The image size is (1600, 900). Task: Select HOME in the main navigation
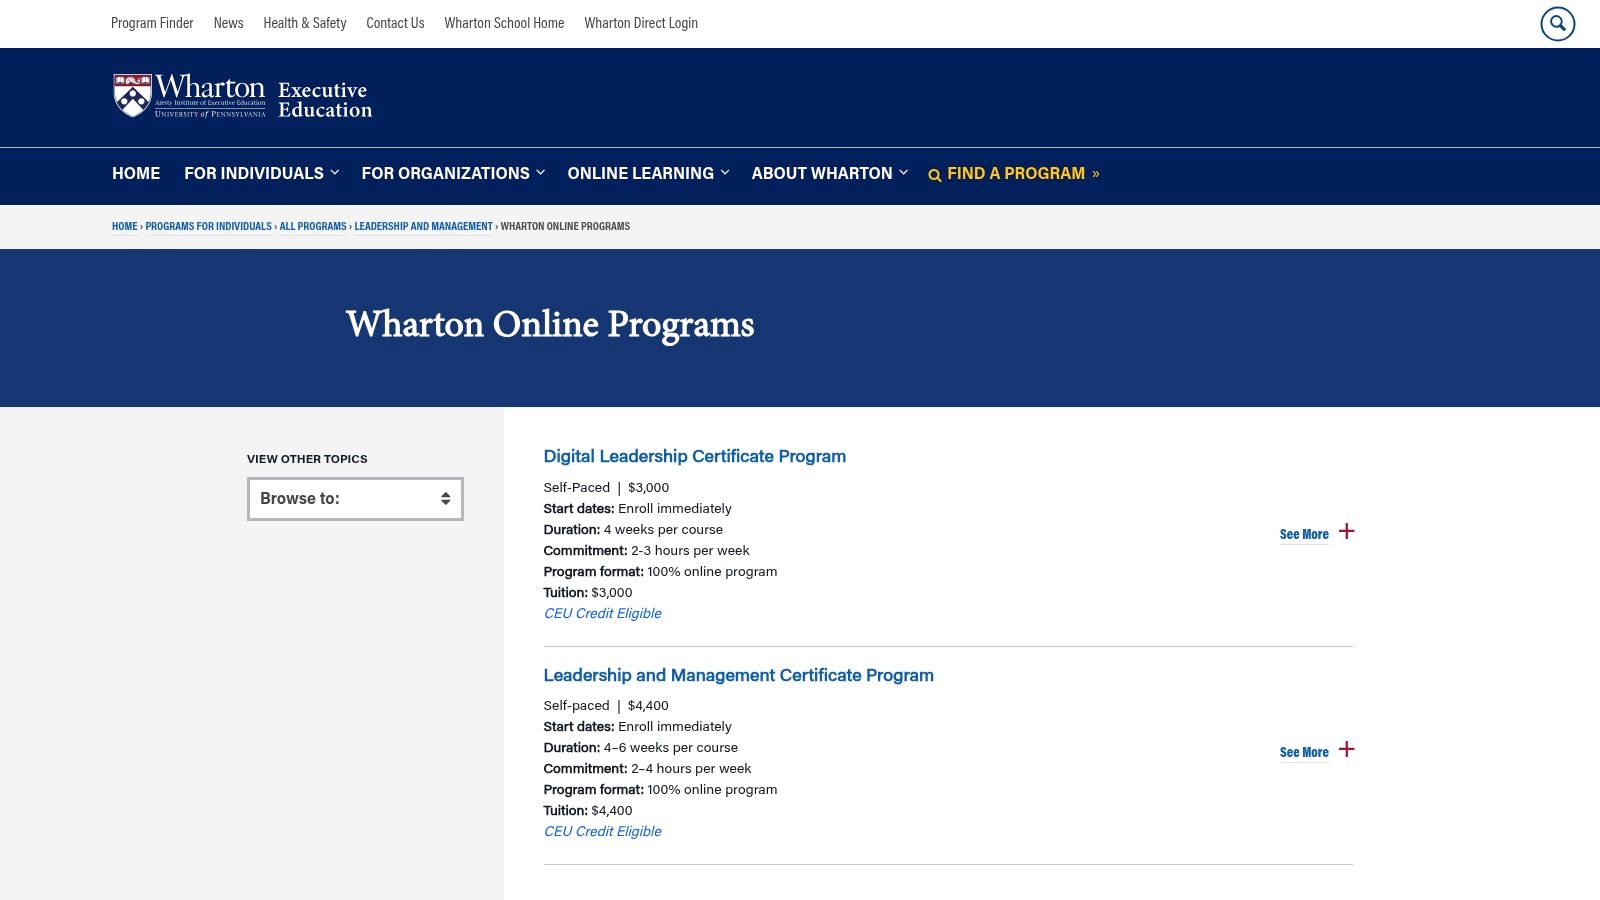[136, 173]
